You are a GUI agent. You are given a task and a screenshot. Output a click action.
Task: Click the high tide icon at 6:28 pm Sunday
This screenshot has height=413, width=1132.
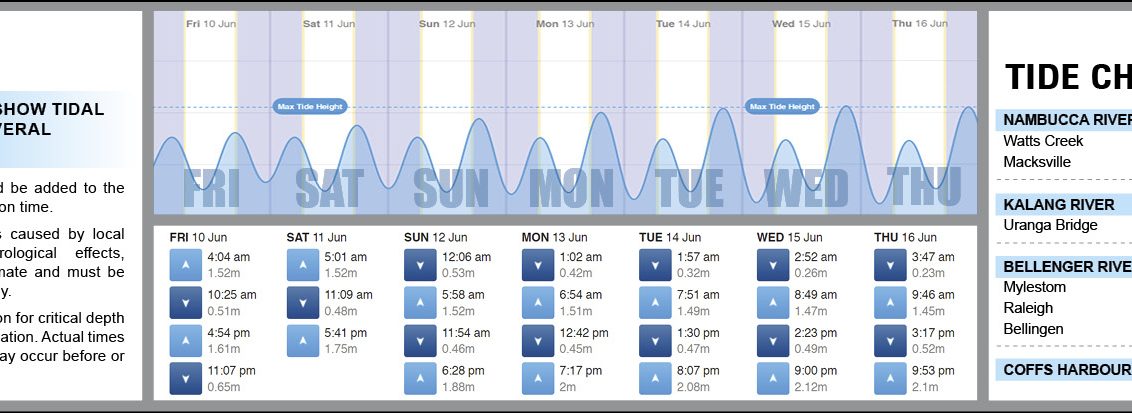click(x=419, y=379)
